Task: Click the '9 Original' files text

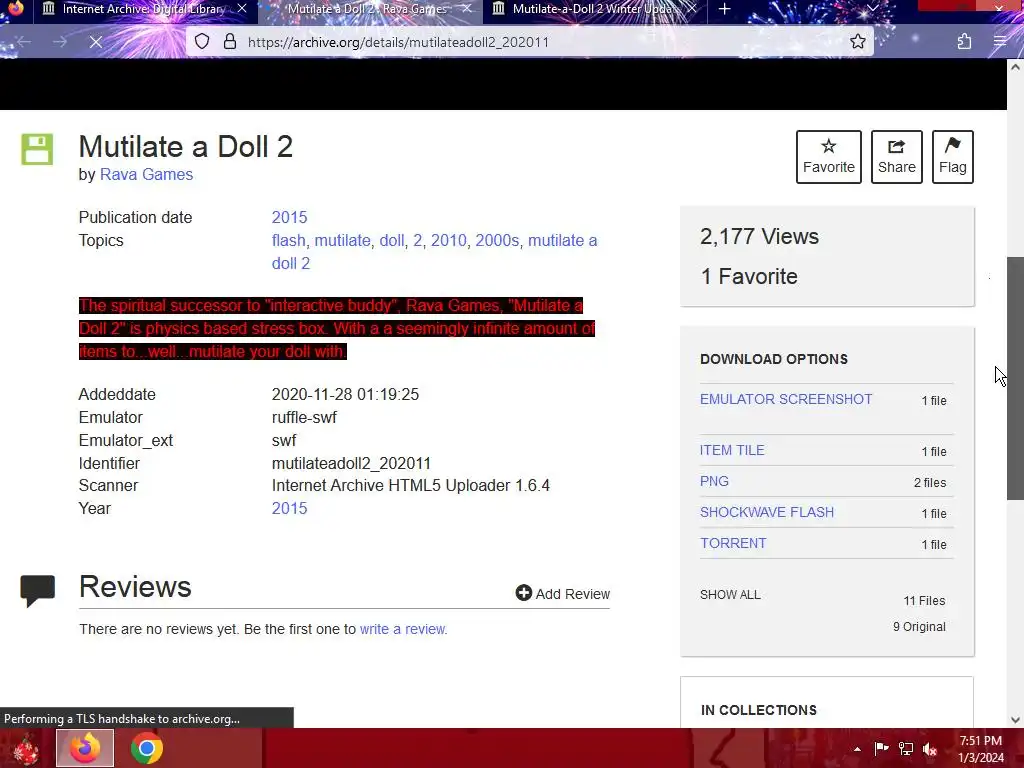Action: [x=919, y=626]
